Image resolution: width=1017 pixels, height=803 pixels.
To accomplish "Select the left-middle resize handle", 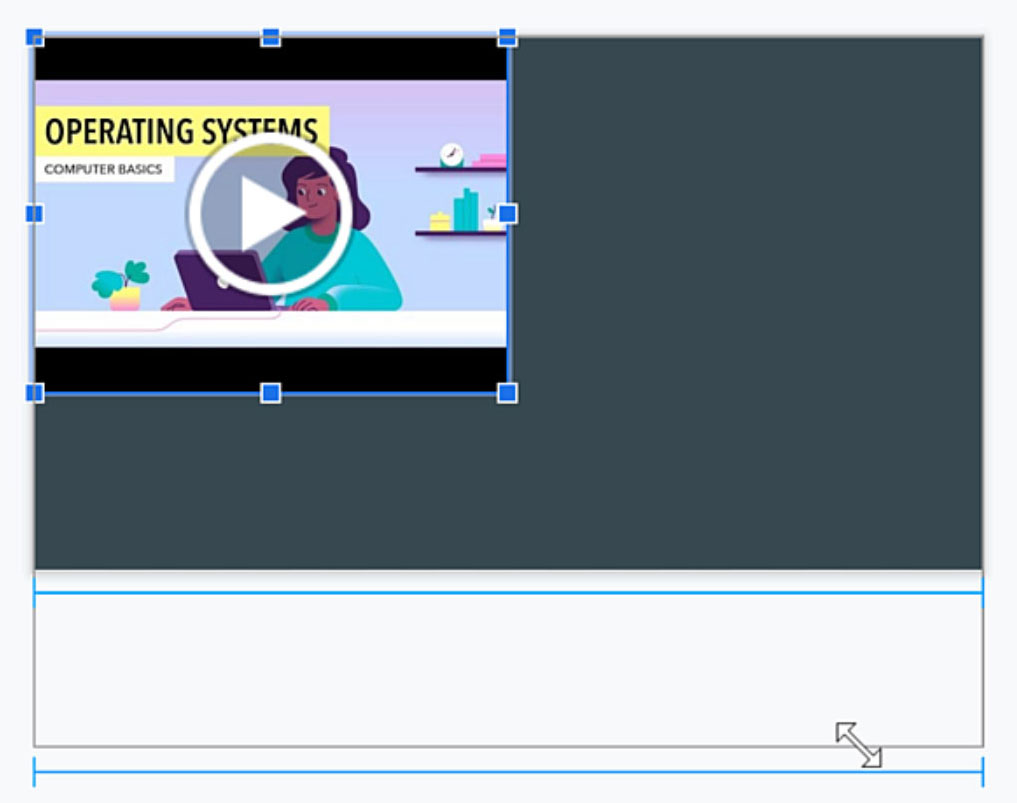I will click(35, 213).
